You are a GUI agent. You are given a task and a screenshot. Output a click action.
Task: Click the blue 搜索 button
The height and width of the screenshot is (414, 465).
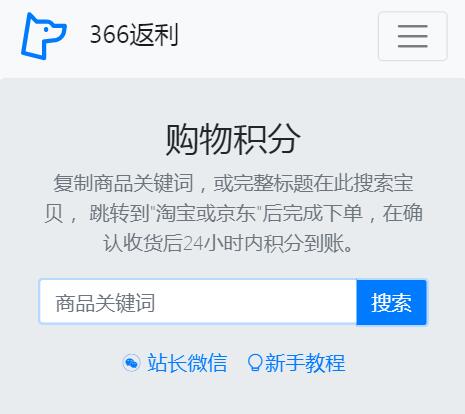tap(391, 302)
